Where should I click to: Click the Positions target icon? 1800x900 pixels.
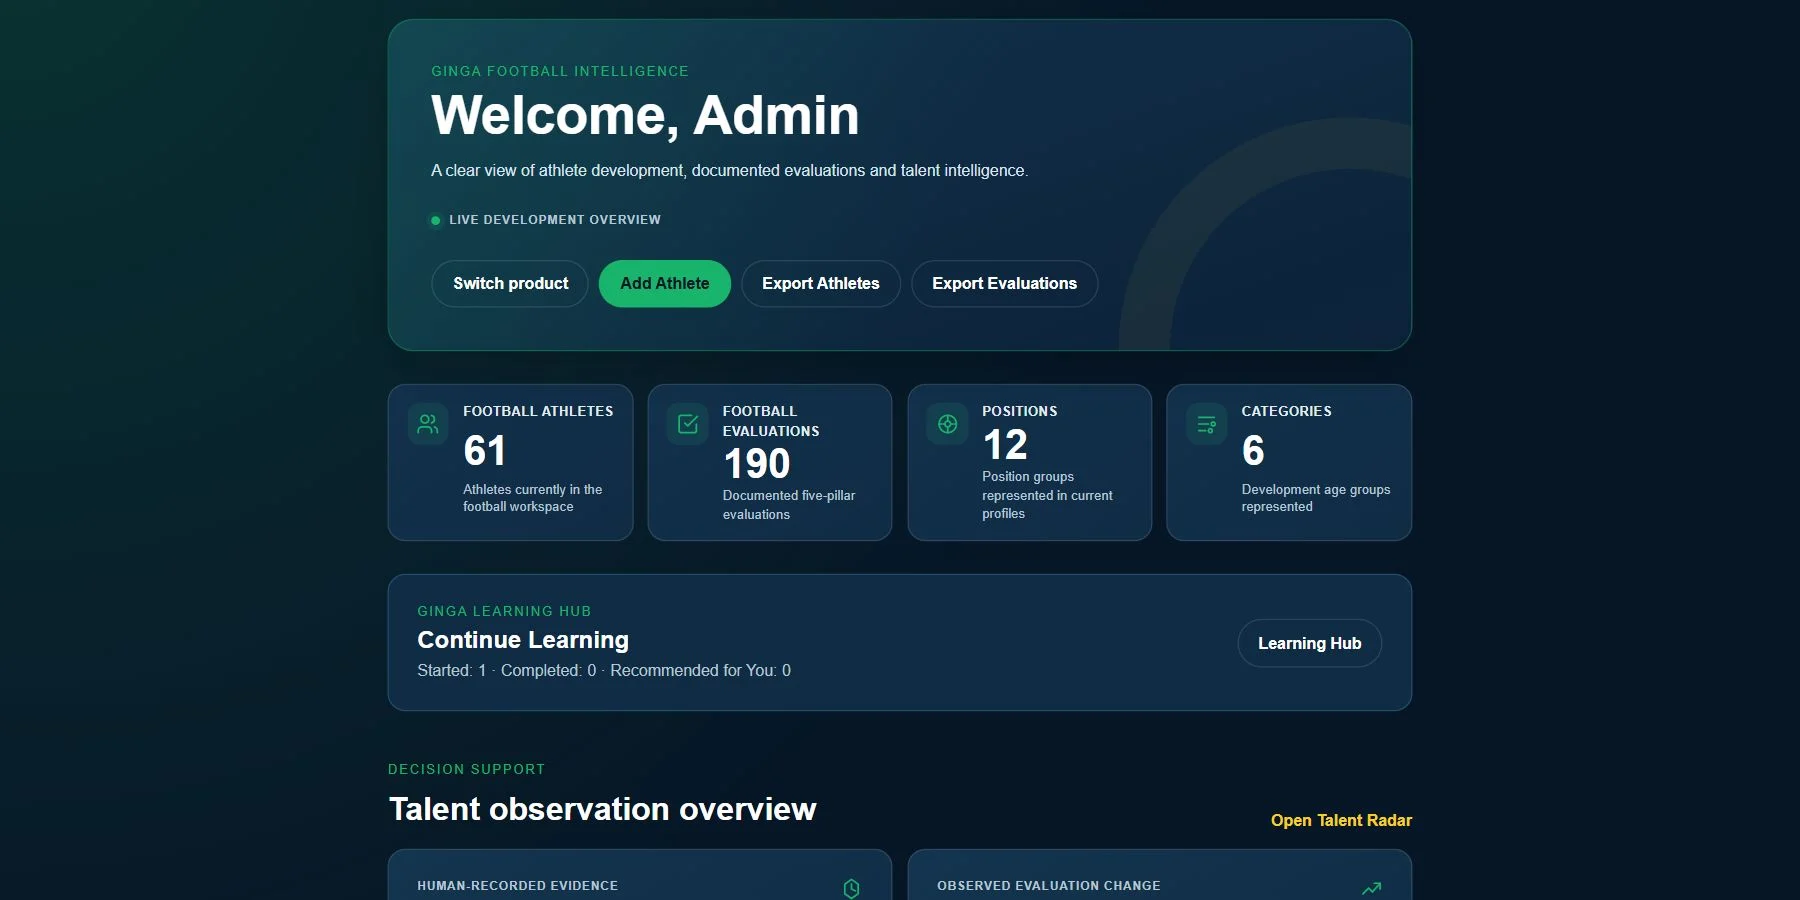(x=947, y=424)
